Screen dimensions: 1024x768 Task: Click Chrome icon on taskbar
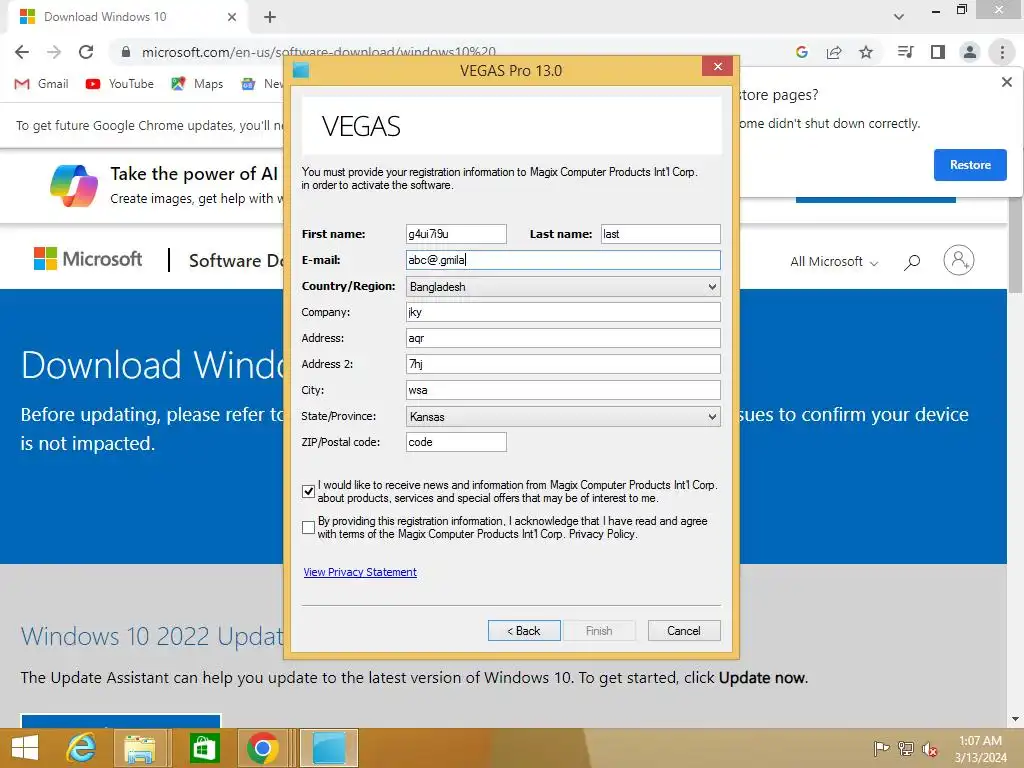click(x=263, y=749)
